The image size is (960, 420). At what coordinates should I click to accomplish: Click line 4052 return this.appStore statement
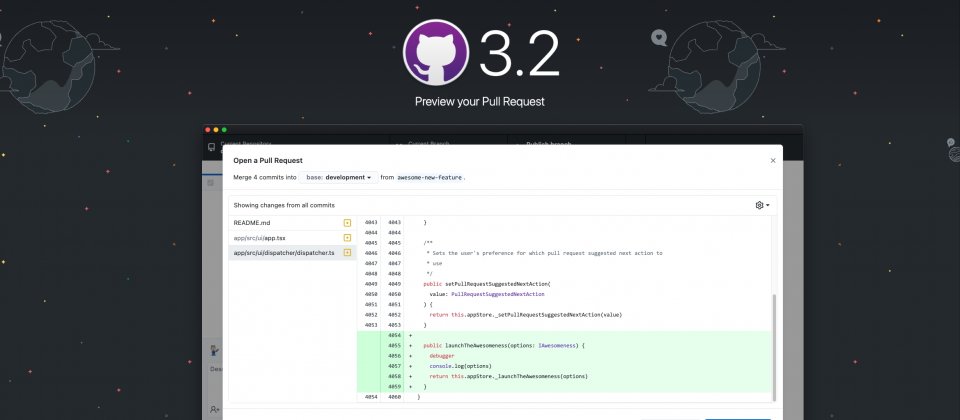526,315
